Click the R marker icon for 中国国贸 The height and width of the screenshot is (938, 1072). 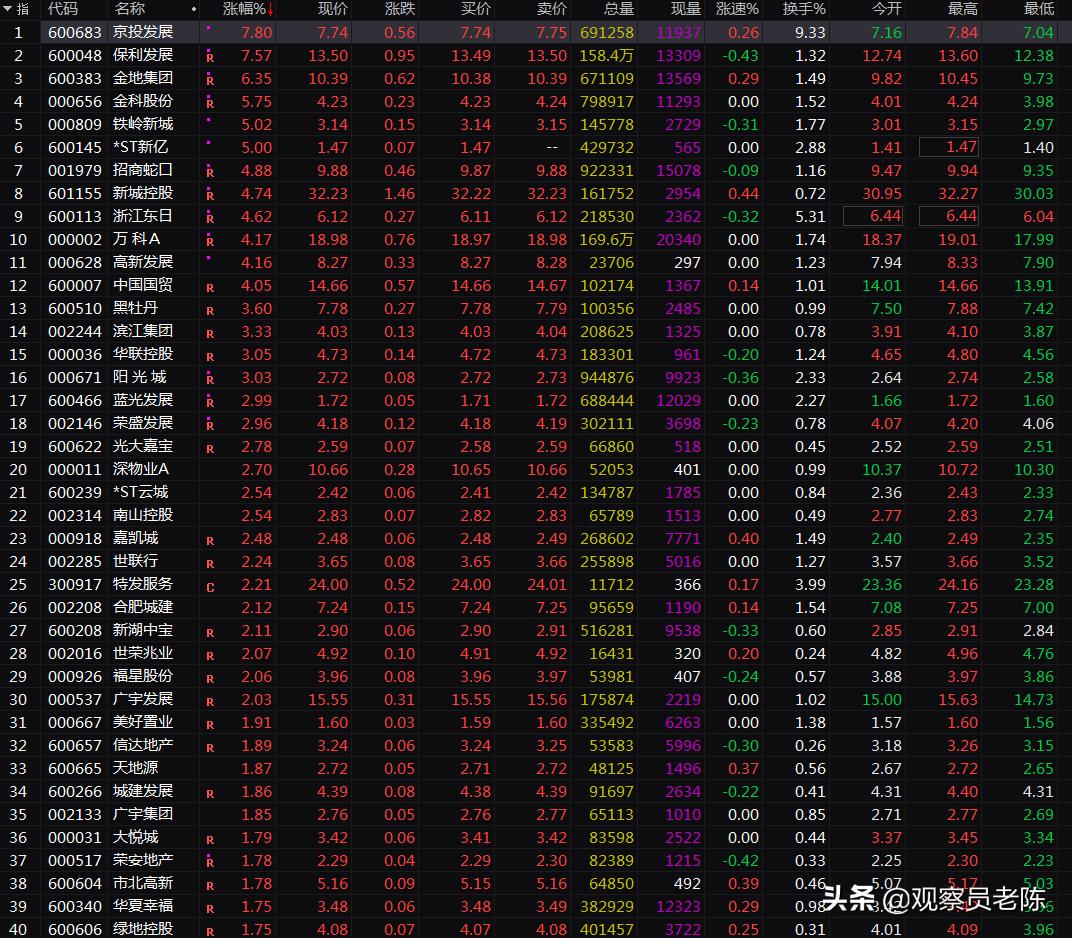[x=210, y=287]
